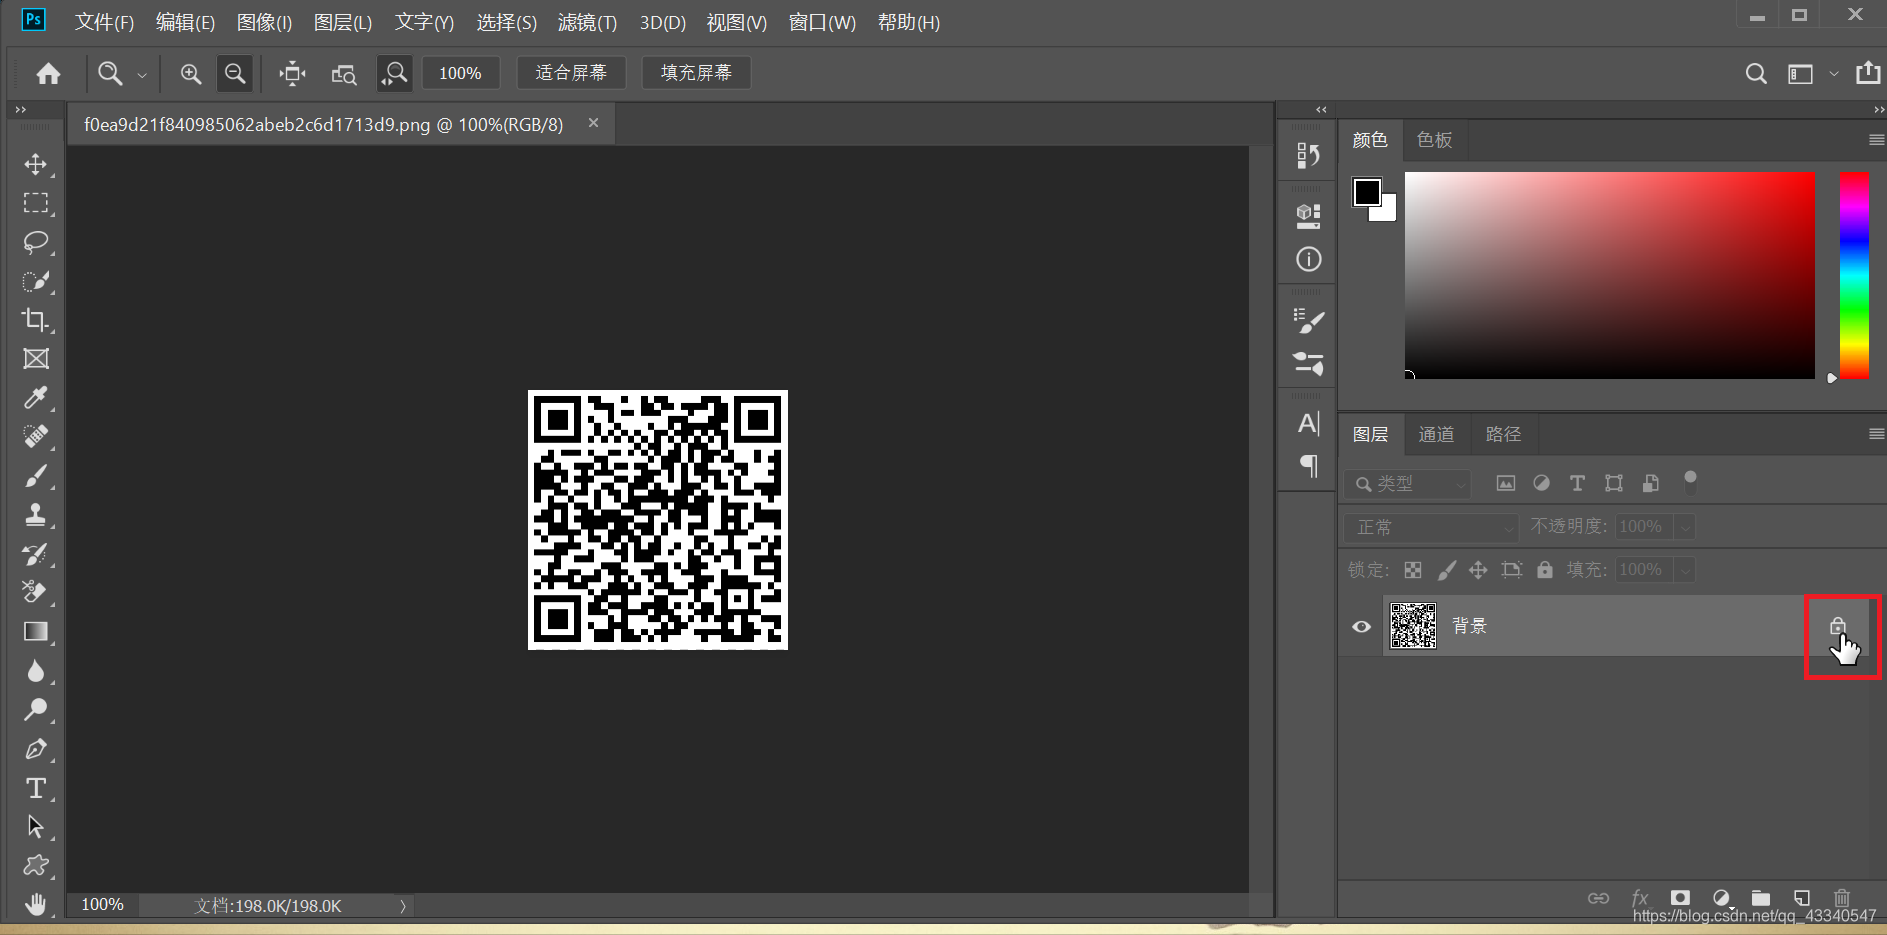Click inside the color picker field
This screenshot has height=935, width=1887.
pos(1609,275)
